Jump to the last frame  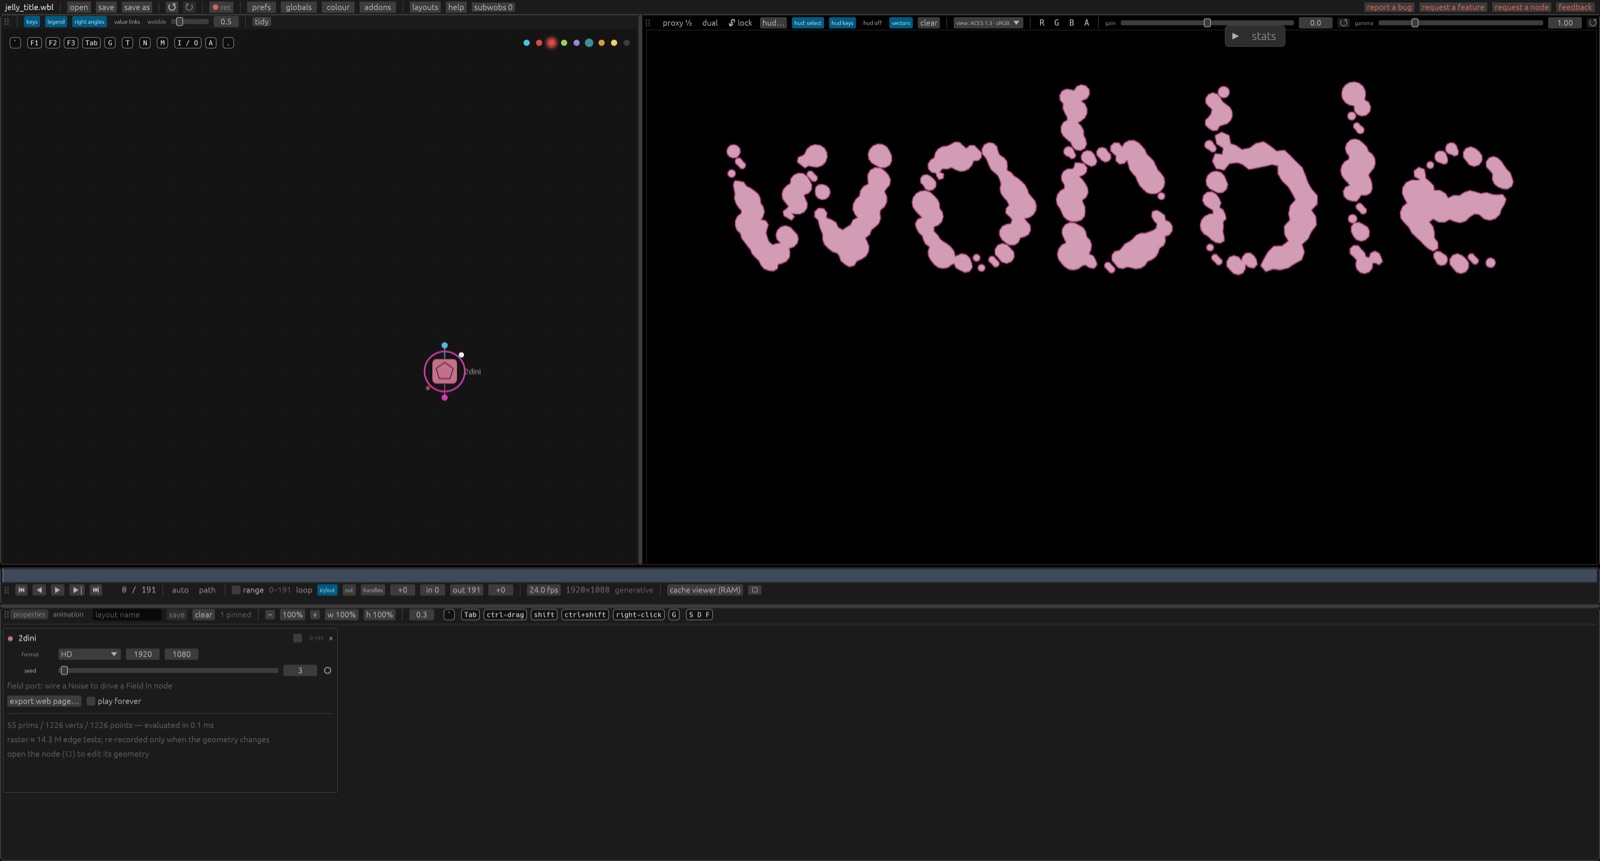[x=96, y=590]
